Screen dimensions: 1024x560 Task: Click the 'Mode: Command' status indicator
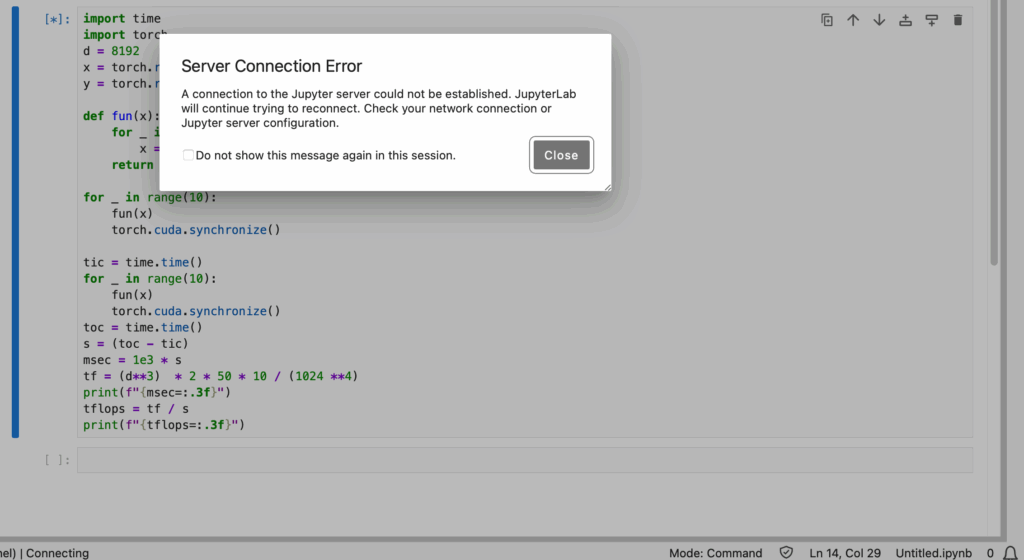pyautogui.click(x=714, y=553)
